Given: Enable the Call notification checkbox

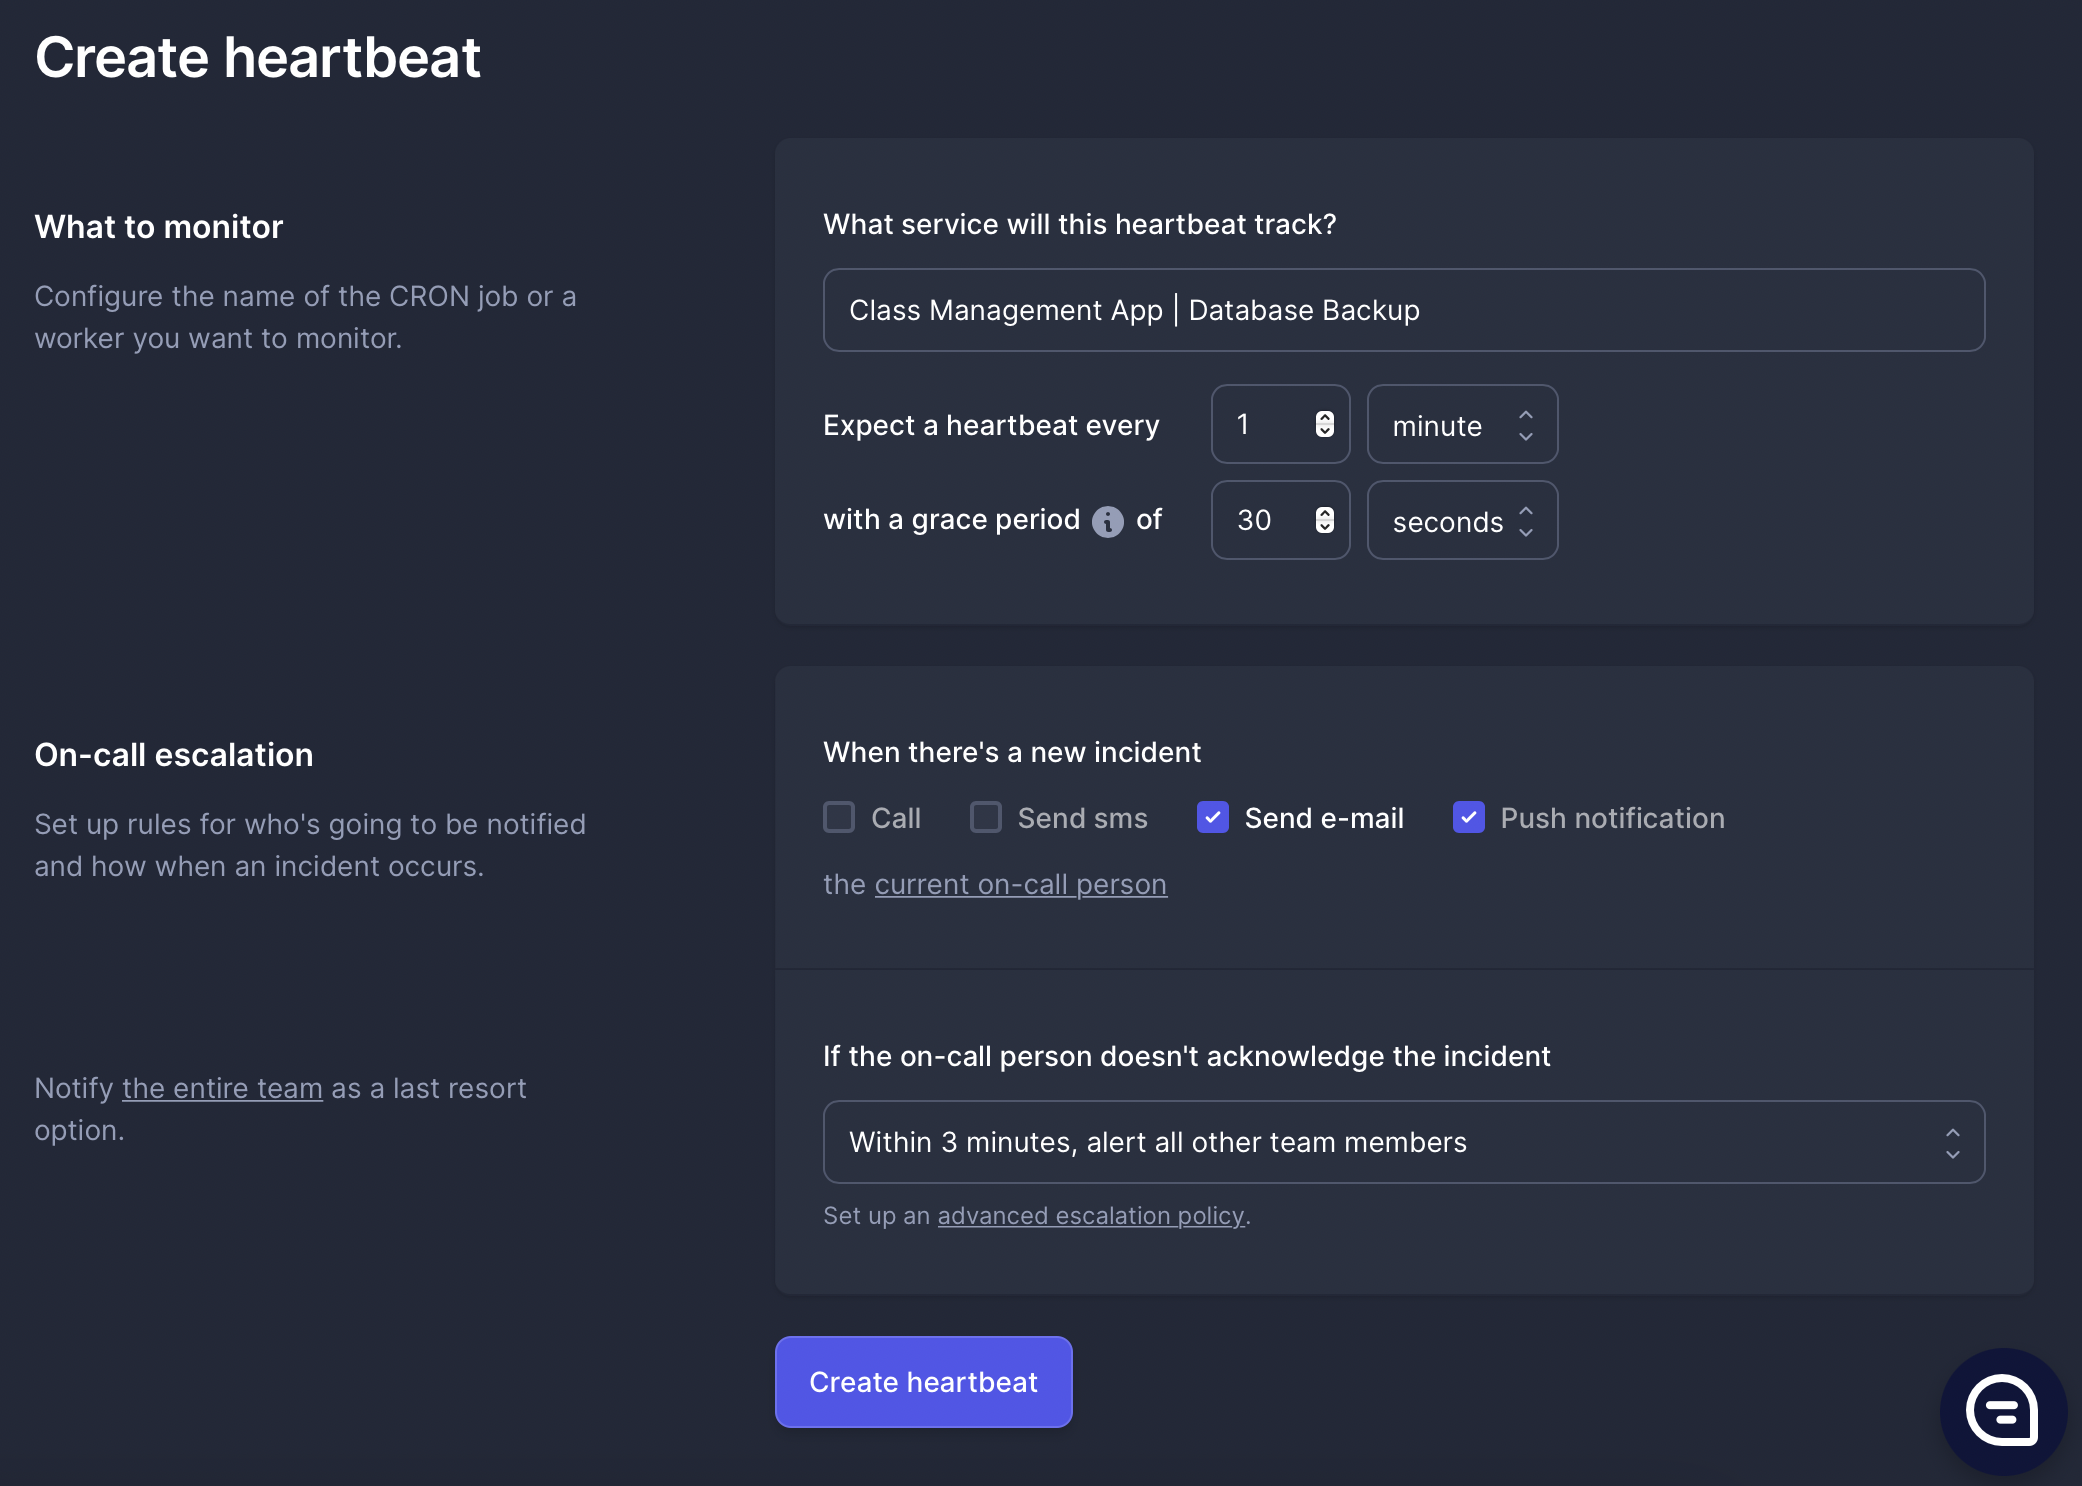Looking at the screenshot, I should (x=838, y=817).
